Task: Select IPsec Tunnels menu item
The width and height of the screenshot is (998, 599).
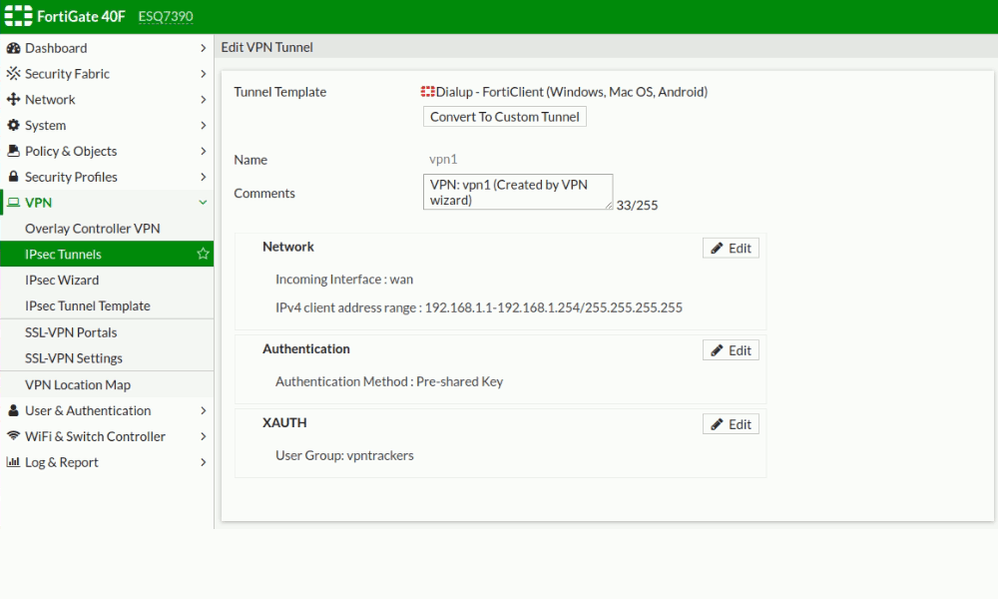Action: (107, 254)
